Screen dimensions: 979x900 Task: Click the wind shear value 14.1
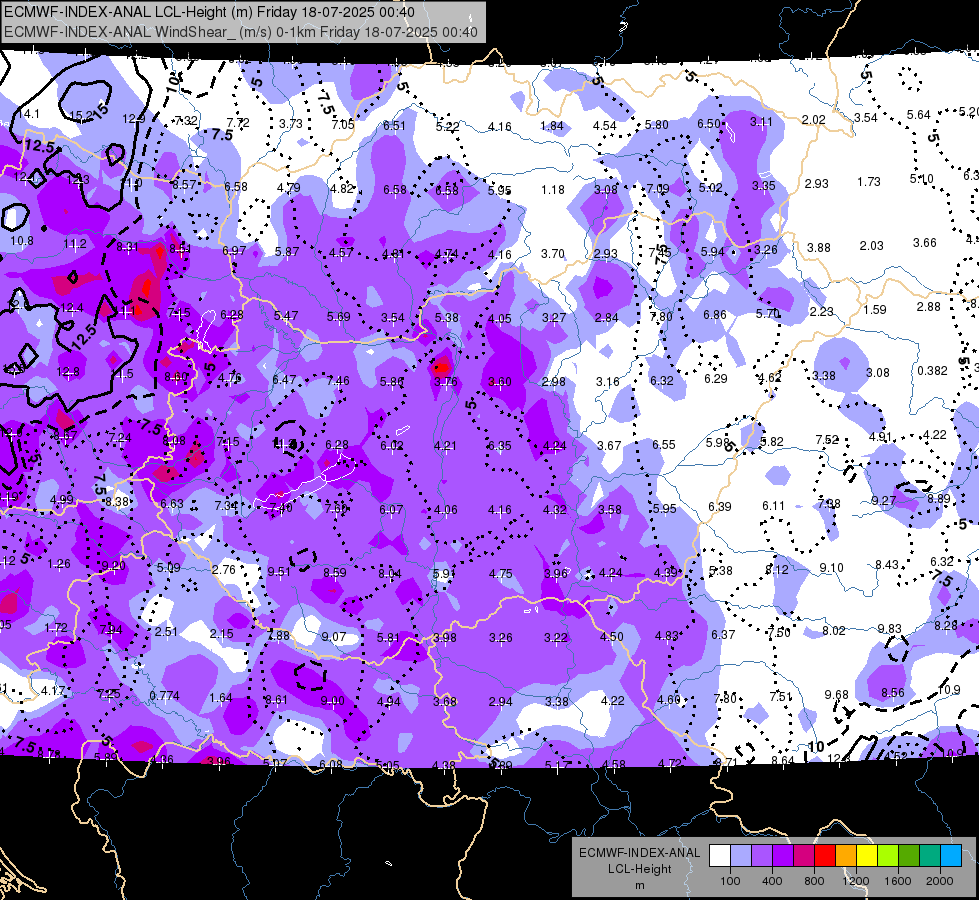click(x=29, y=114)
